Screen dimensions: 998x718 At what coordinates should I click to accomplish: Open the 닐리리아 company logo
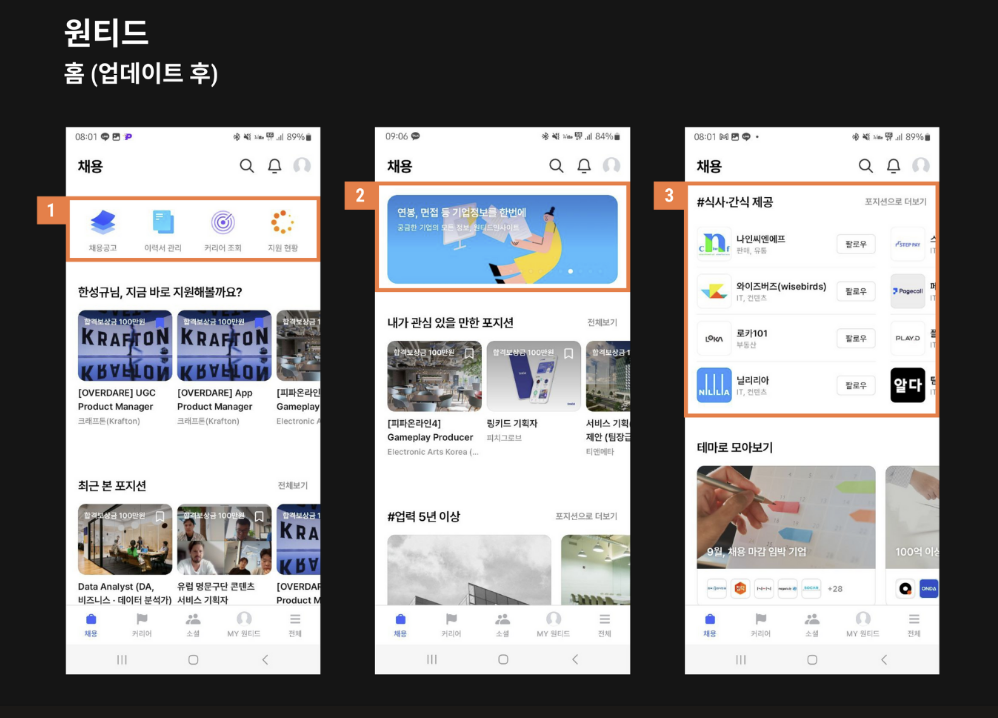pos(714,385)
